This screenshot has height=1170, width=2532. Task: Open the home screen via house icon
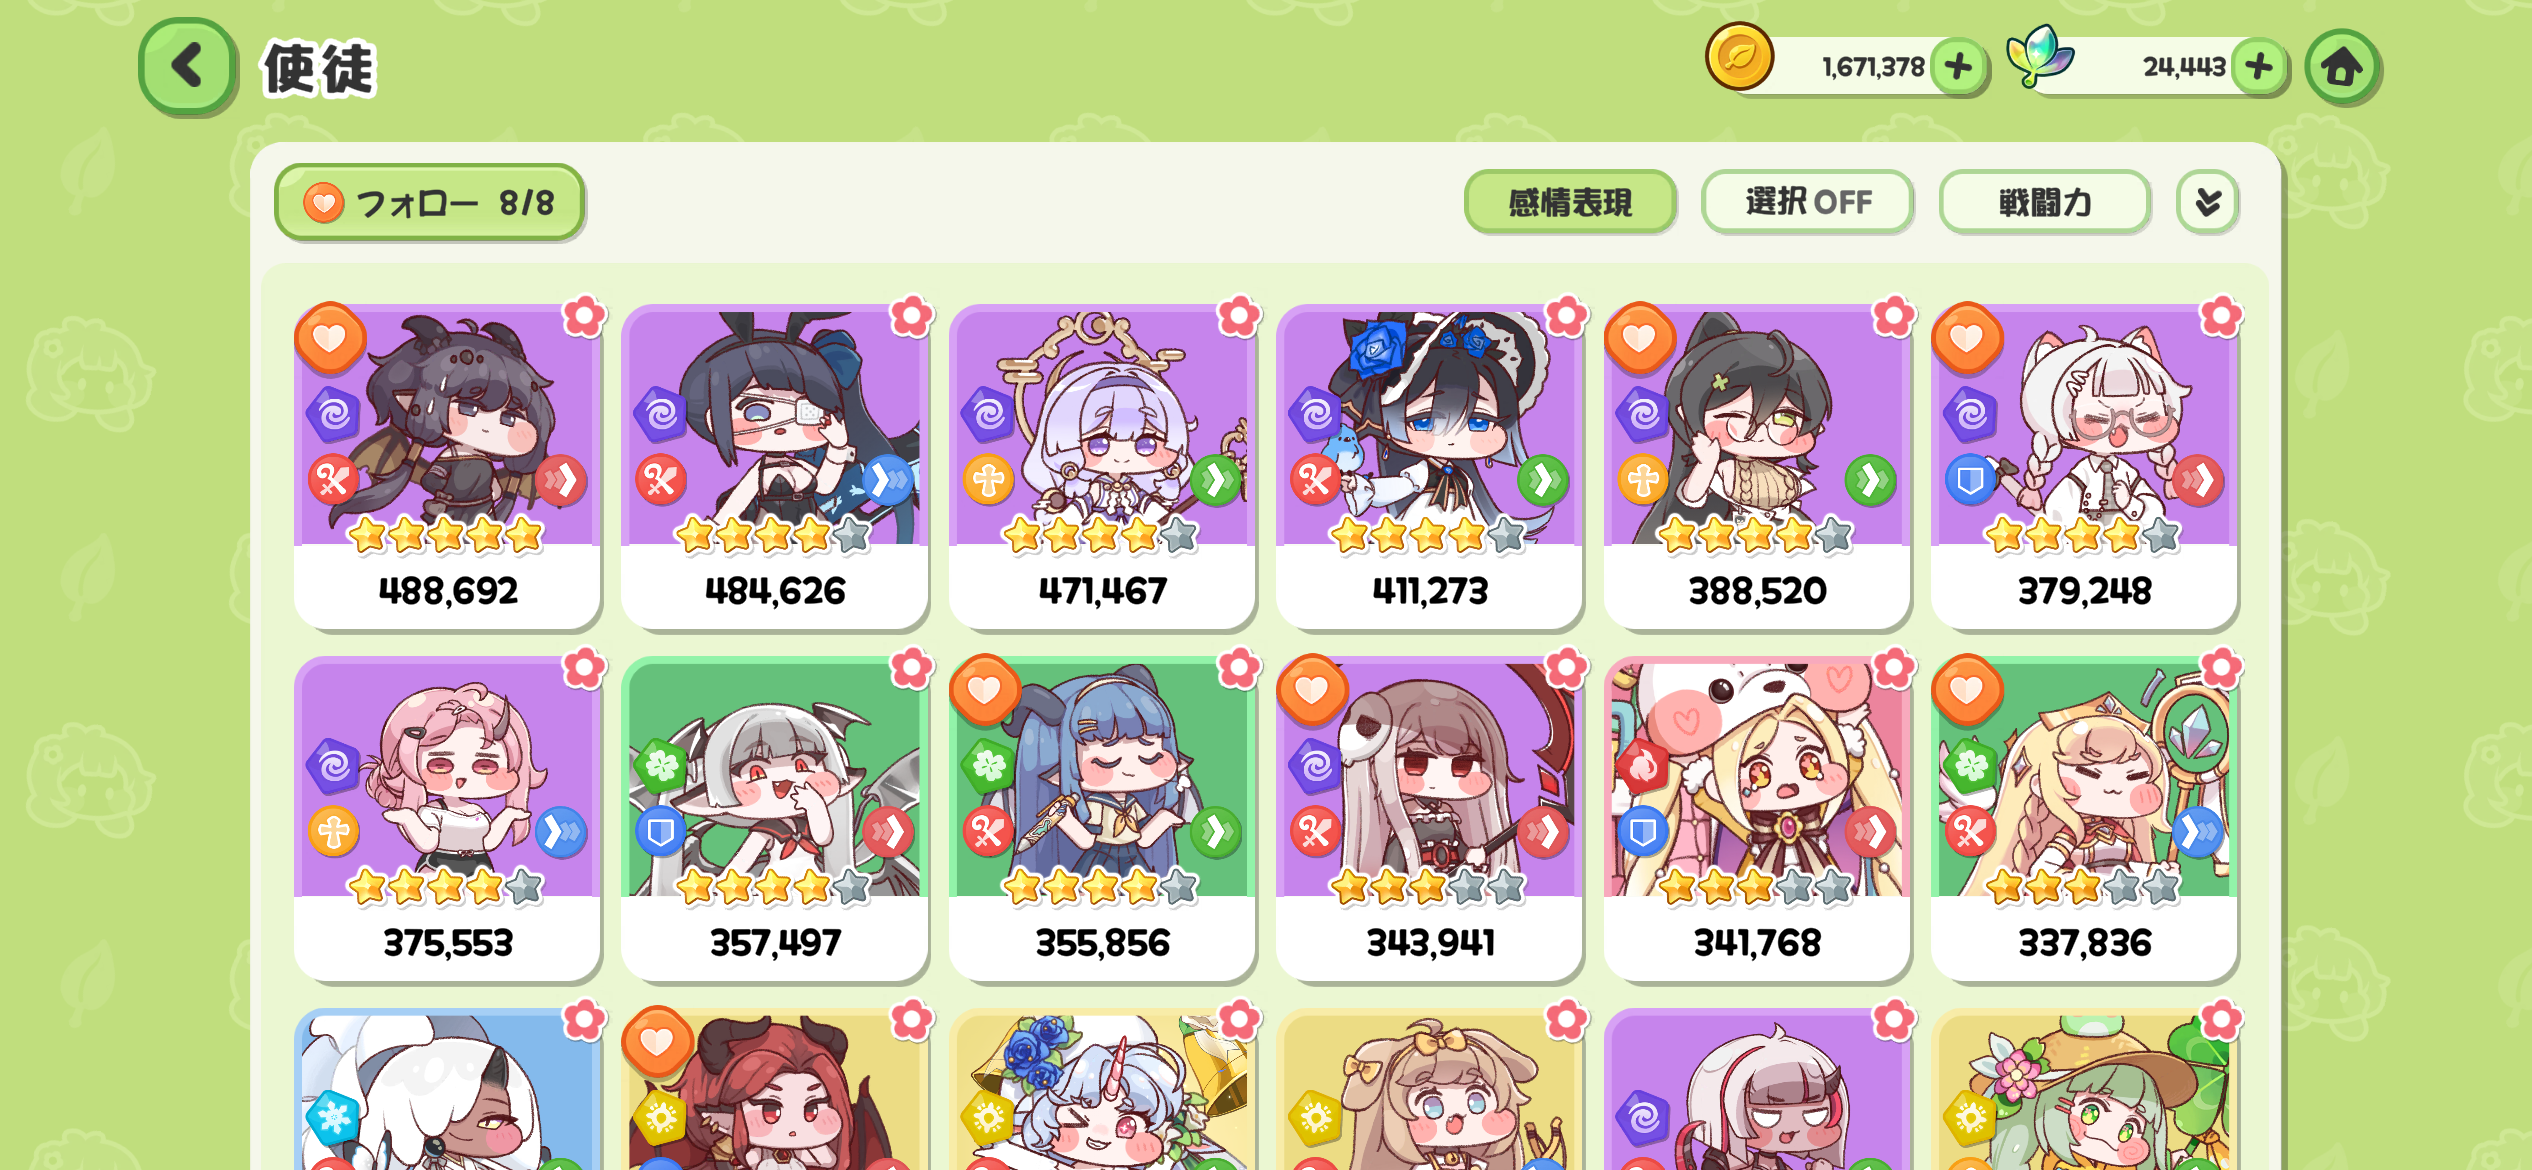point(2341,67)
